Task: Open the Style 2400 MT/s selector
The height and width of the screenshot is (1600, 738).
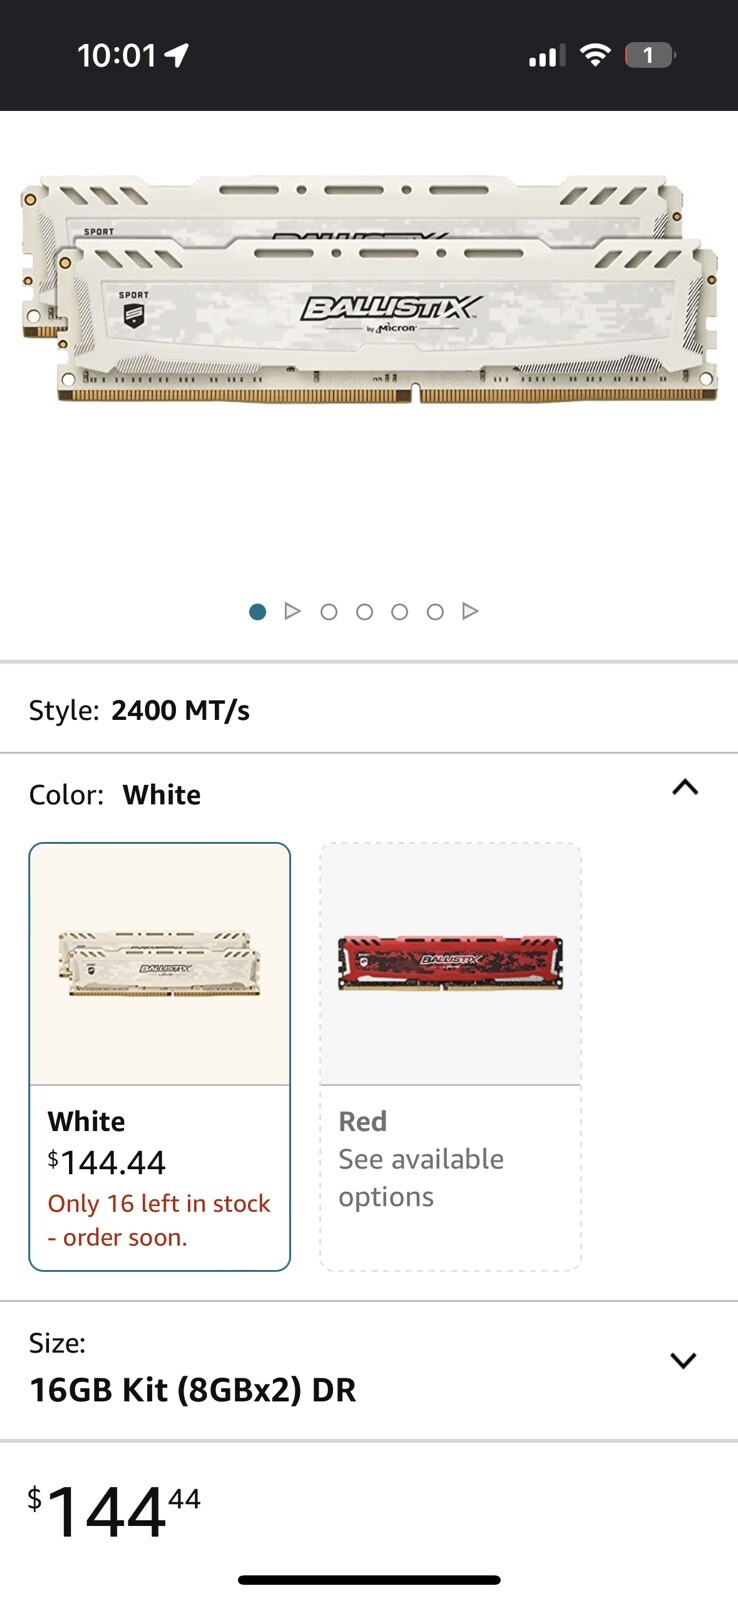Action: point(181,710)
